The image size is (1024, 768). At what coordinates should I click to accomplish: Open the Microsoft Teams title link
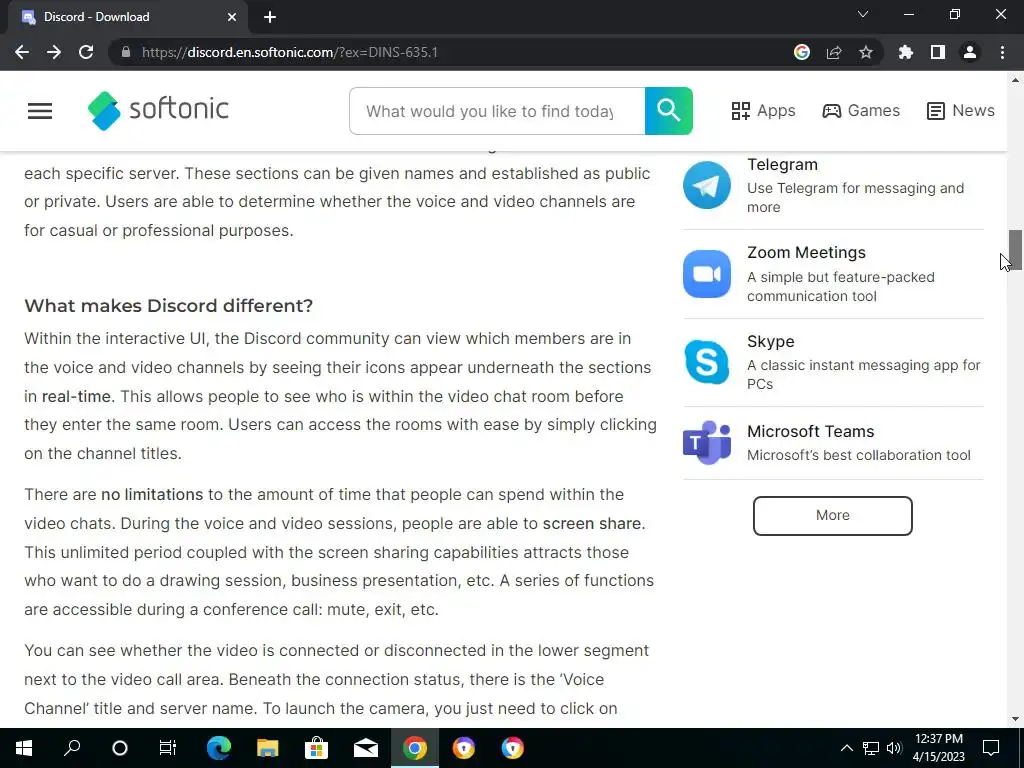click(810, 432)
